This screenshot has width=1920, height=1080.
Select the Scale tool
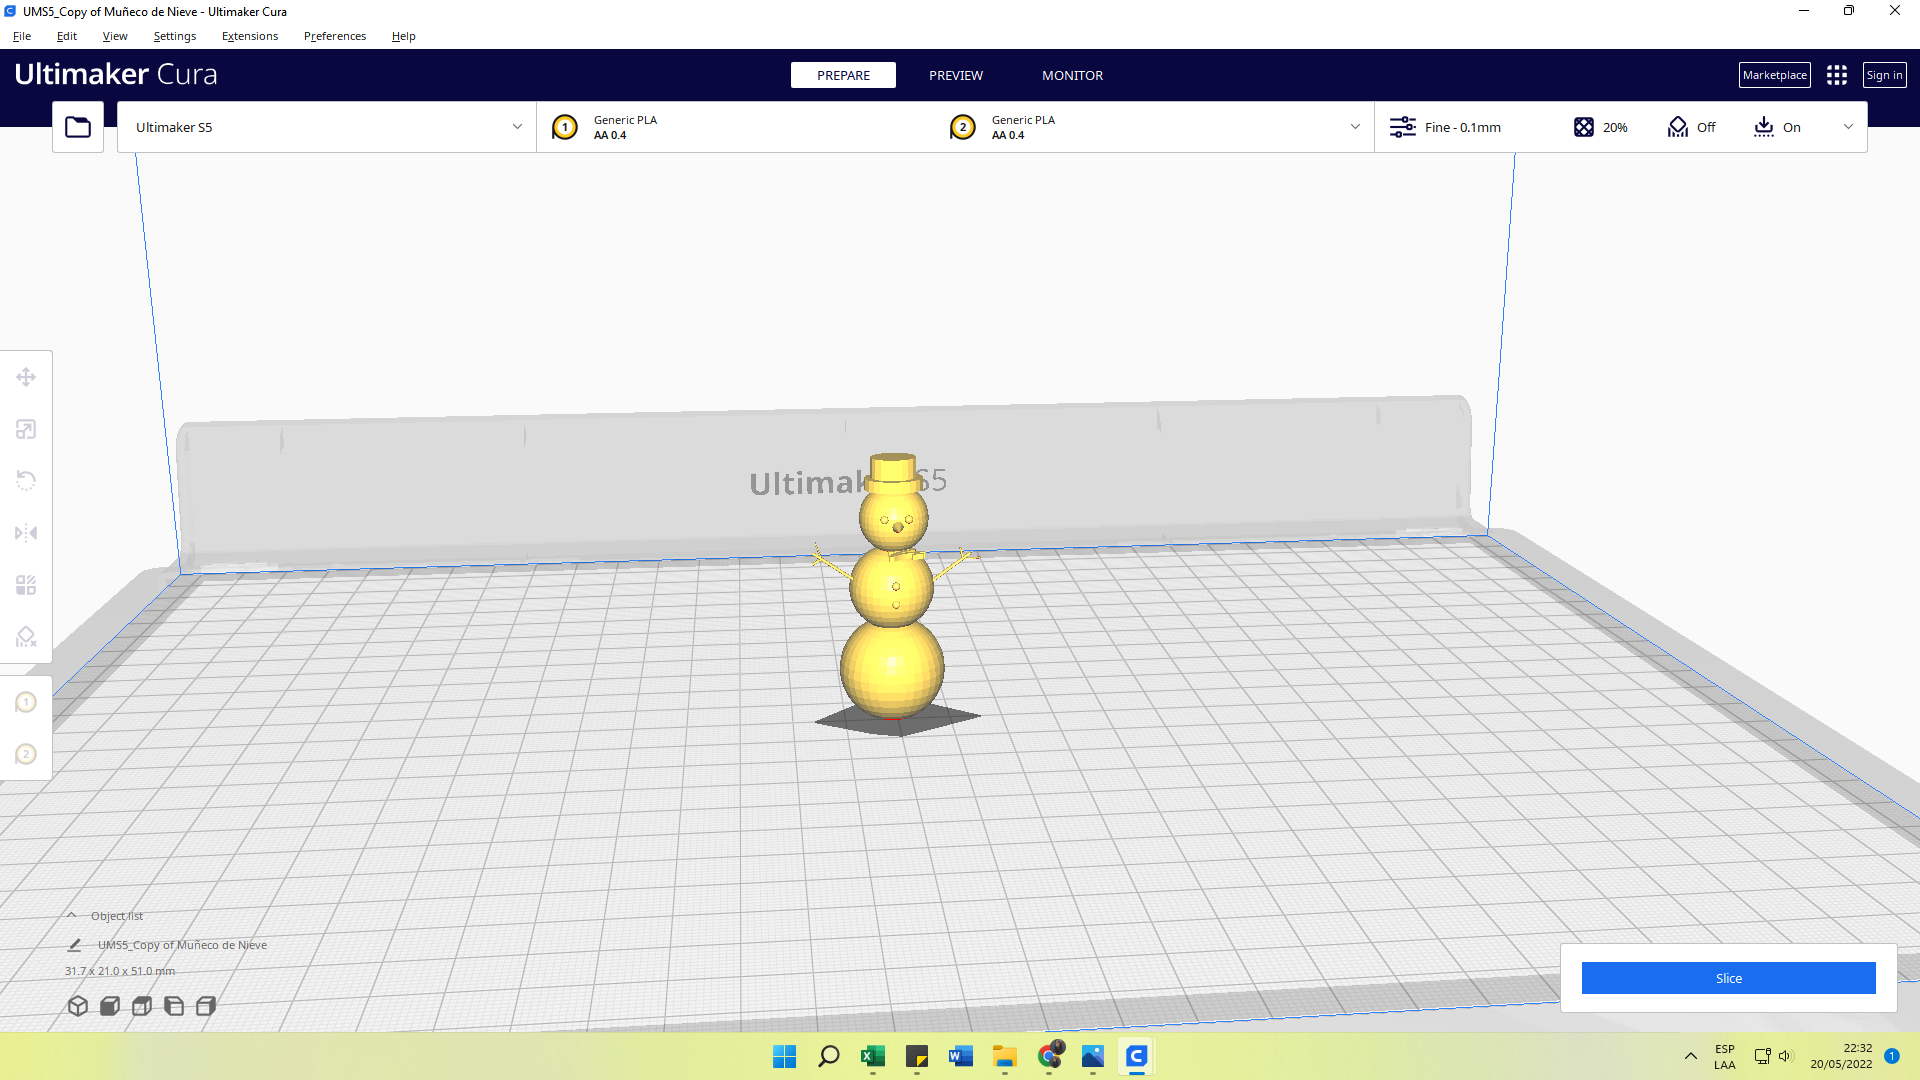coord(26,429)
